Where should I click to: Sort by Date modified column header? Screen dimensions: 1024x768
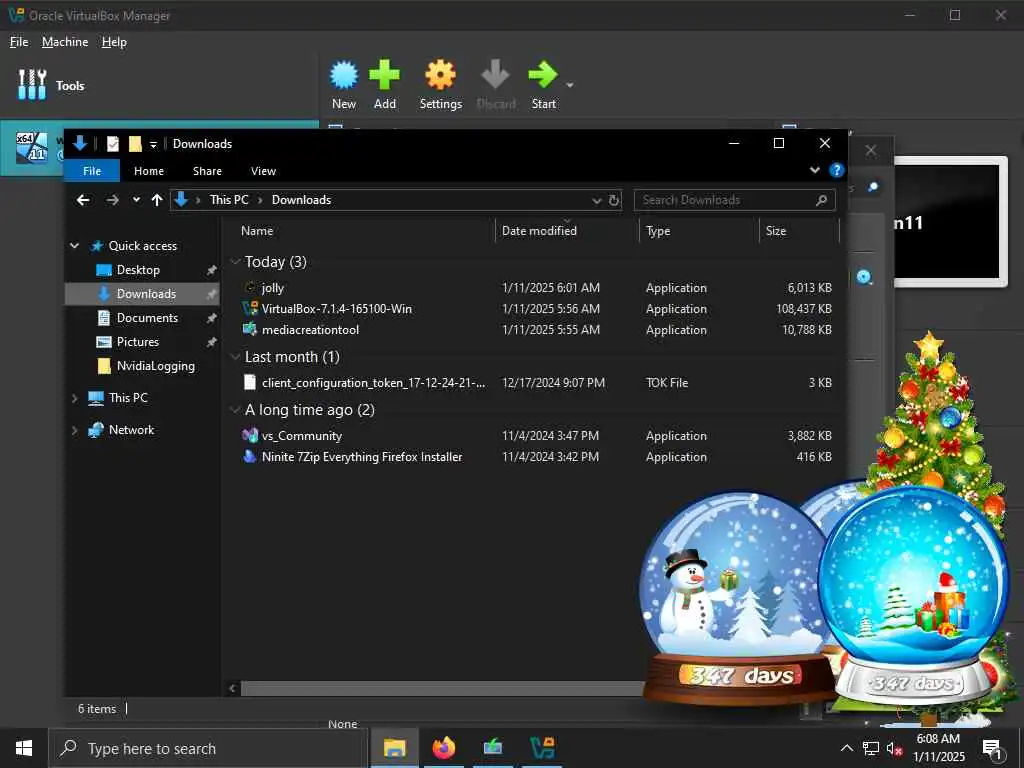[x=539, y=231]
